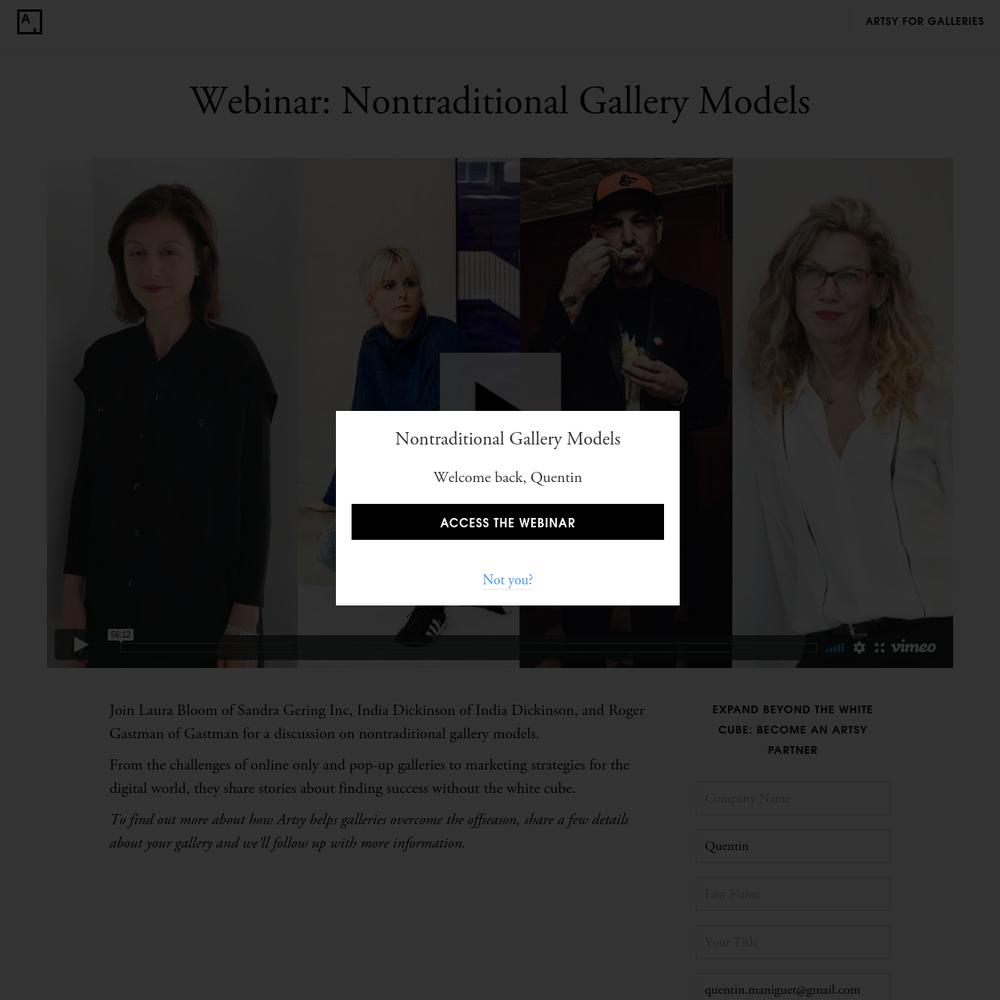Click the webinar page heading

(500, 101)
